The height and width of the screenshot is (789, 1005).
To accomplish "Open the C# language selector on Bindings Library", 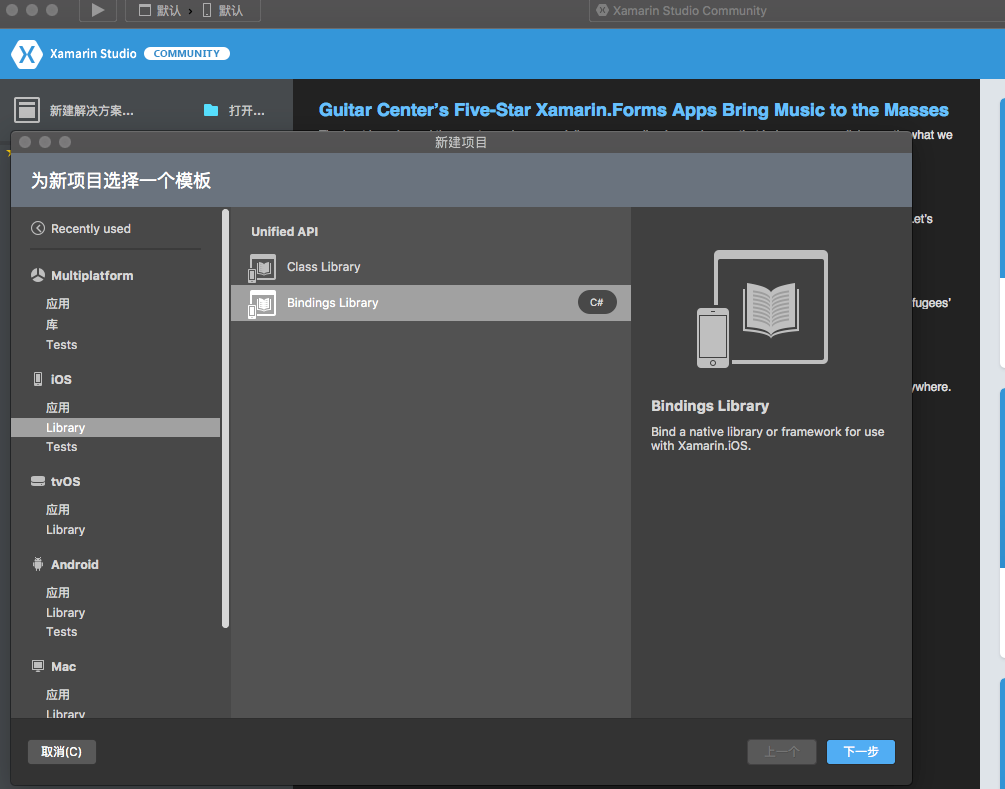I will (597, 303).
